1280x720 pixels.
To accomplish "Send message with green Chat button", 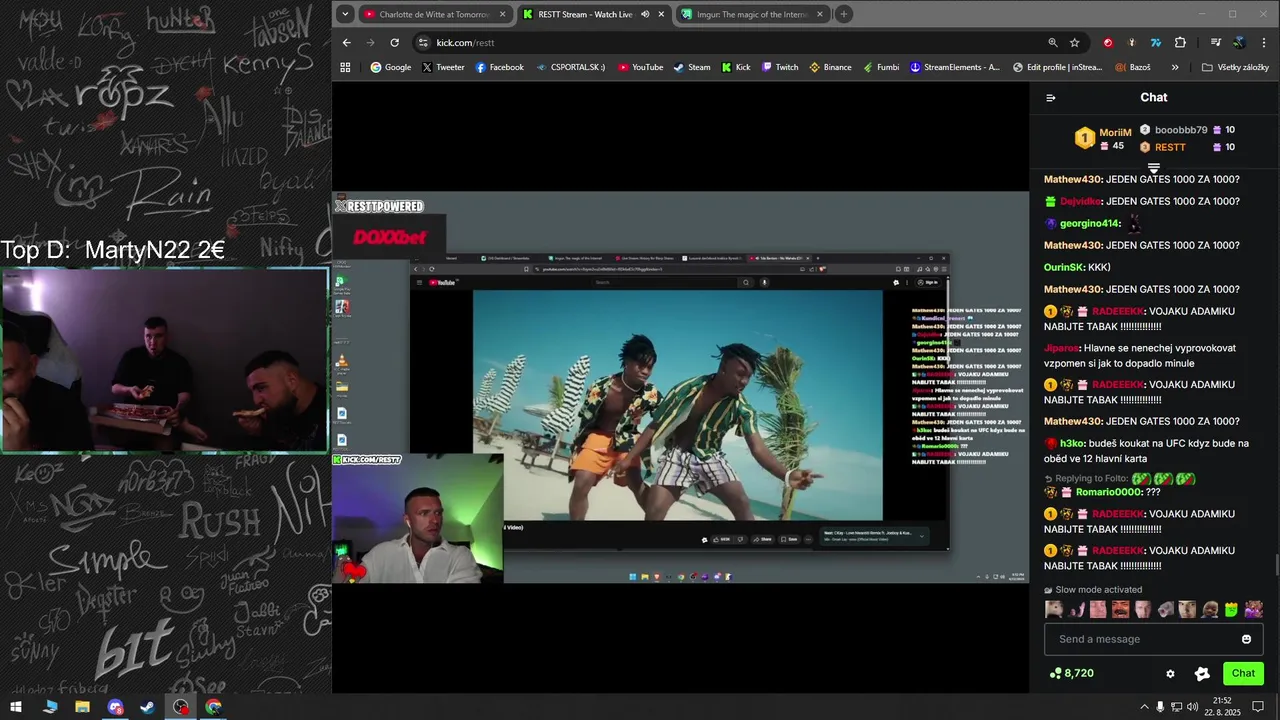I will coord(1243,674).
